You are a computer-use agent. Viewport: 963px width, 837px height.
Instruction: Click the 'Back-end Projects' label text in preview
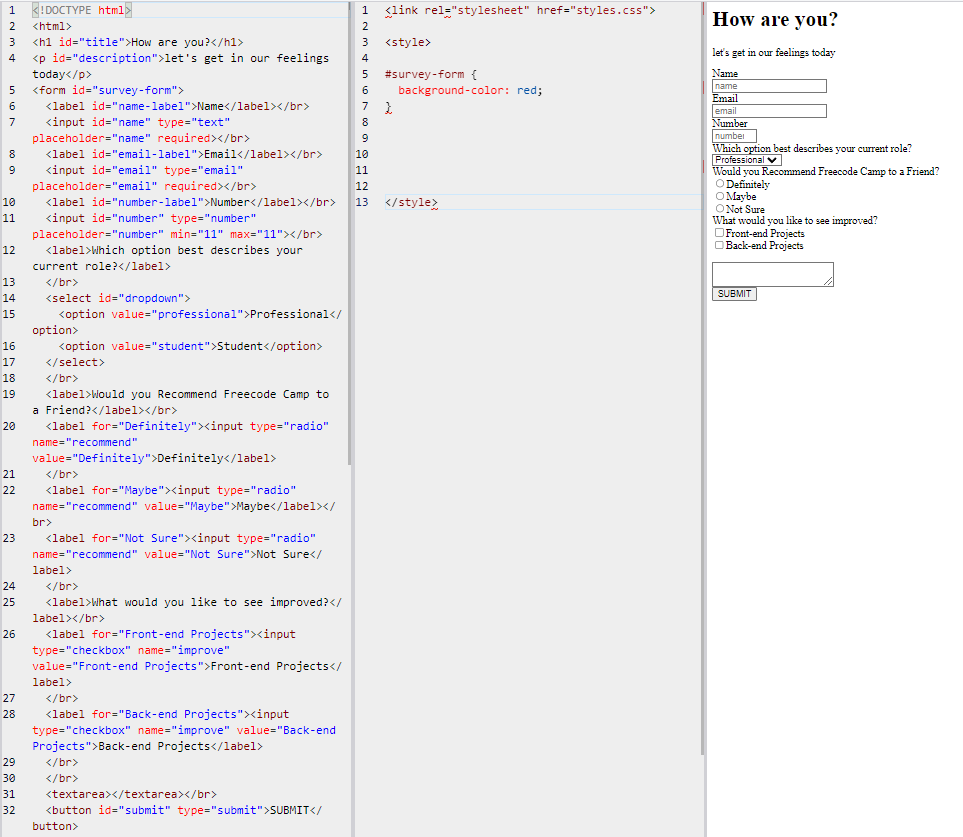(x=765, y=246)
